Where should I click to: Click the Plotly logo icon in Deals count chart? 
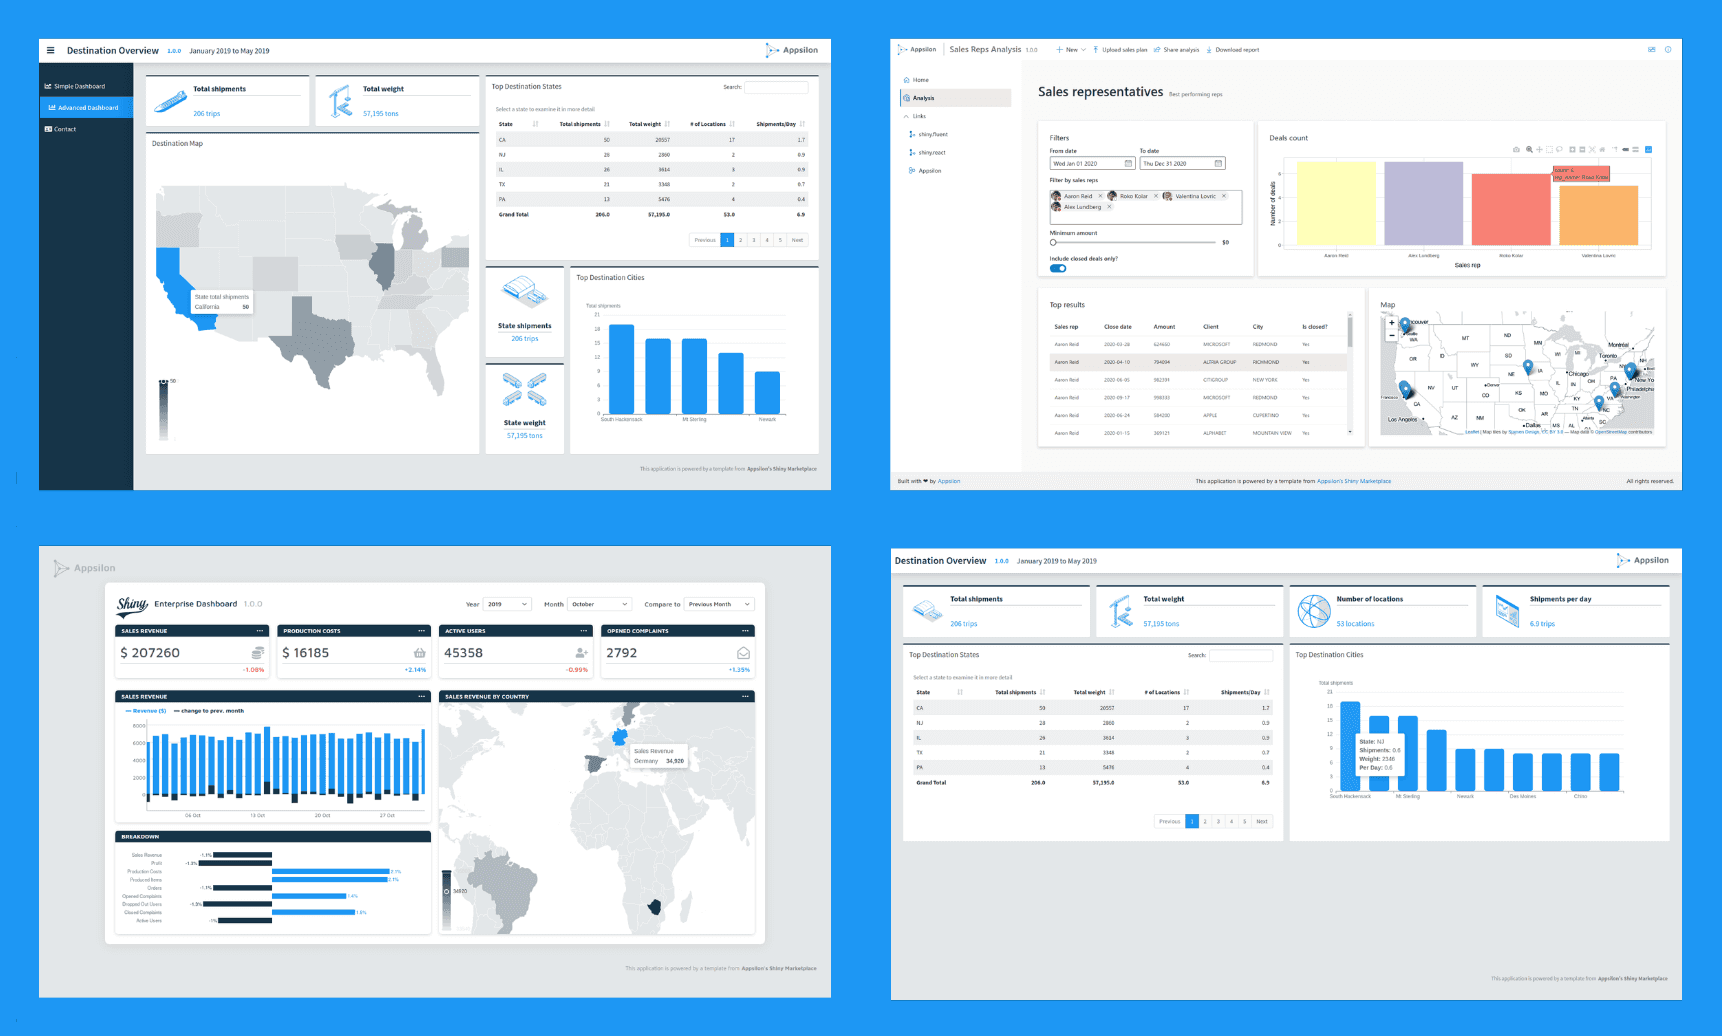tap(1649, 149)
